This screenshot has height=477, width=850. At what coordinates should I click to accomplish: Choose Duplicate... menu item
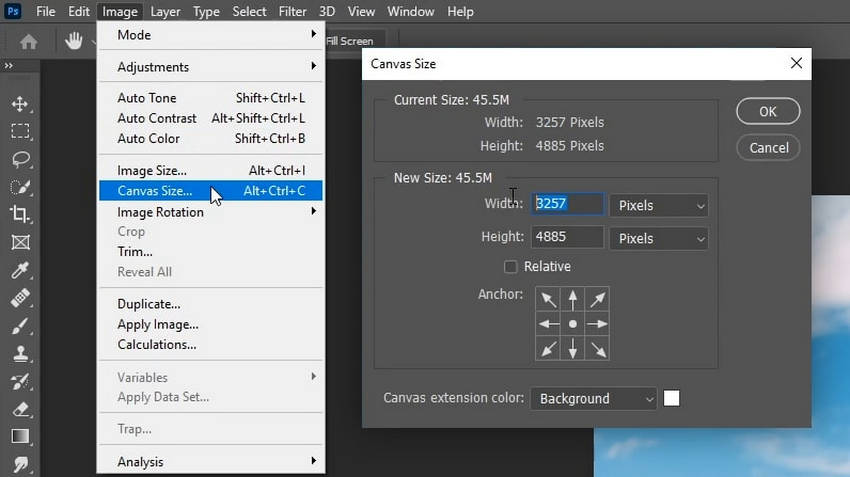click(x=211, y=304)
